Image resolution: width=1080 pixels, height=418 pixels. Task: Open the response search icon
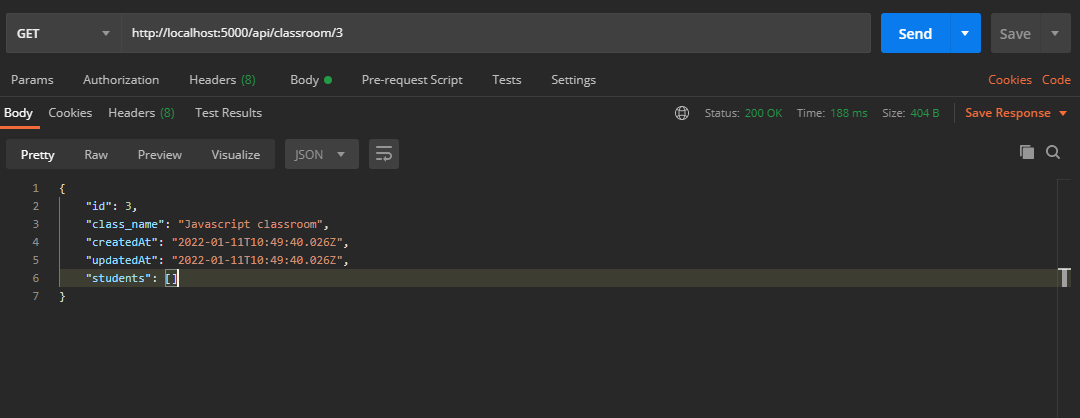1052,152
